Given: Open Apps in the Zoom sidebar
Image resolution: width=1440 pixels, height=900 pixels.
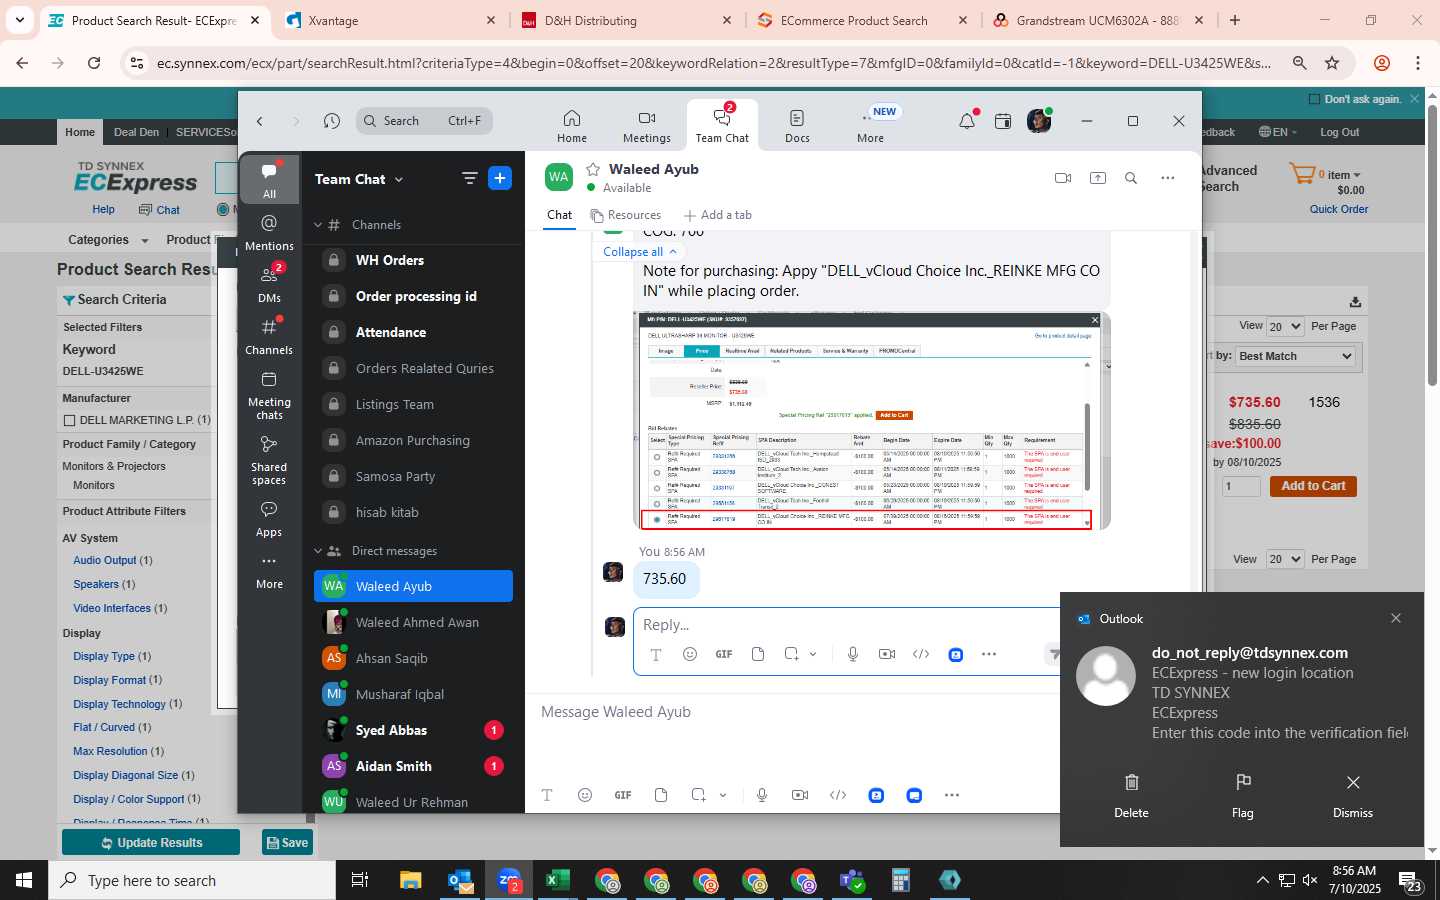Looking at the screenshot, I should [269, 519].
